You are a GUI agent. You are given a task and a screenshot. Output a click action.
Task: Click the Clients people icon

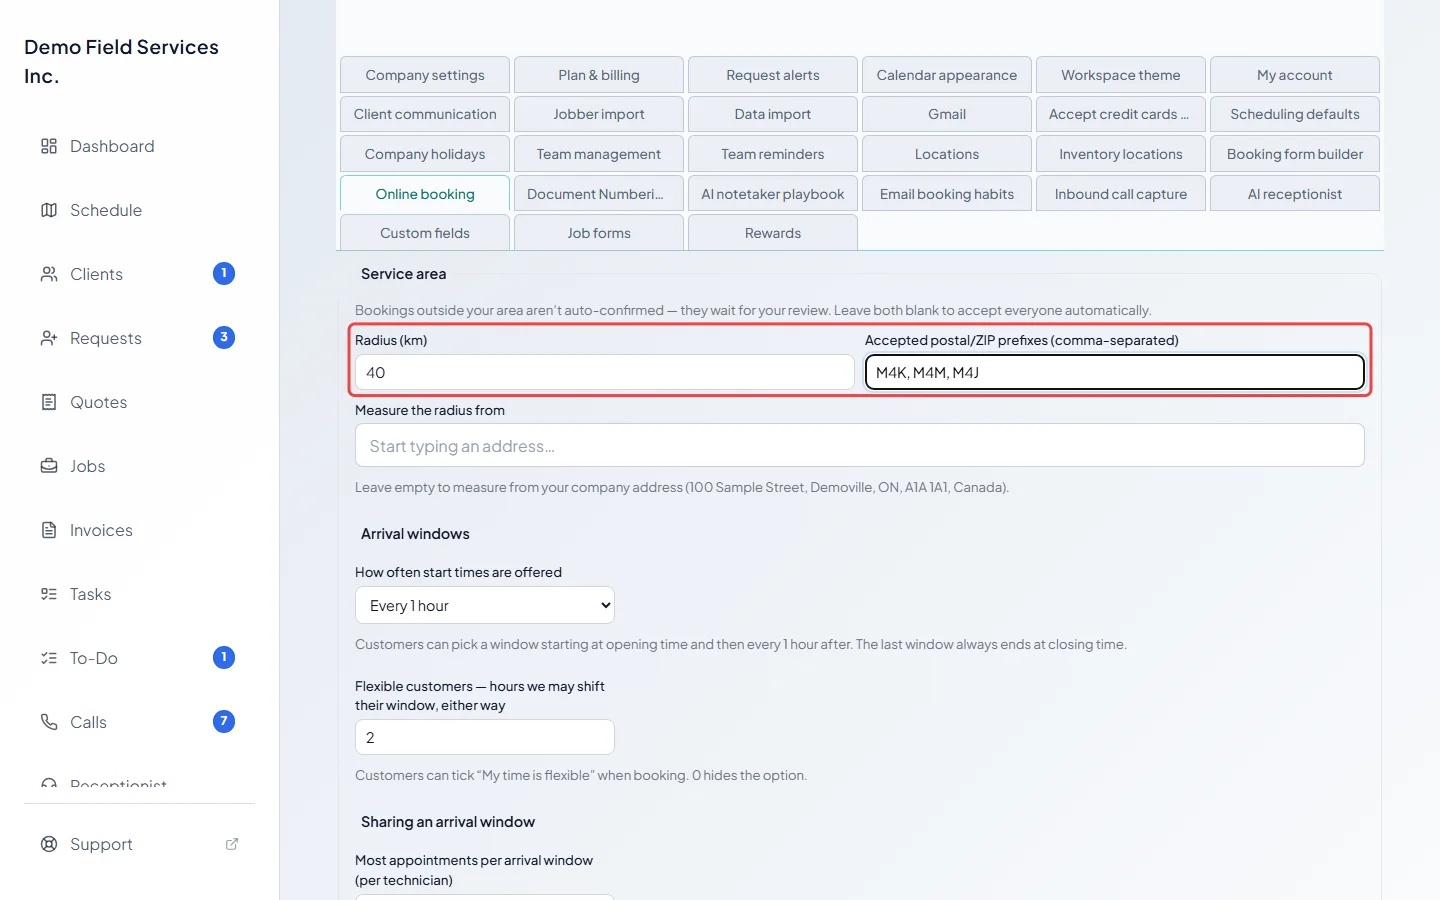49,274
